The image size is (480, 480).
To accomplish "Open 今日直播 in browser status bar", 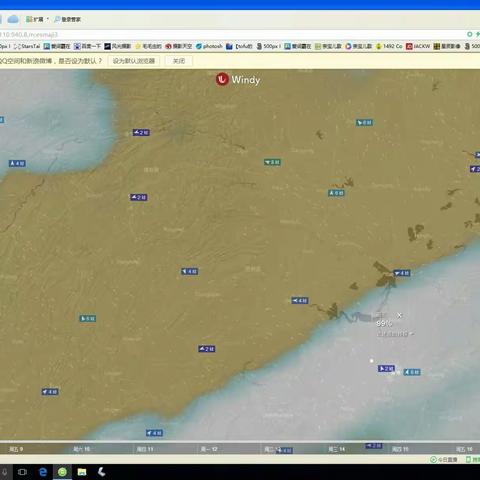I will point(444,460).
